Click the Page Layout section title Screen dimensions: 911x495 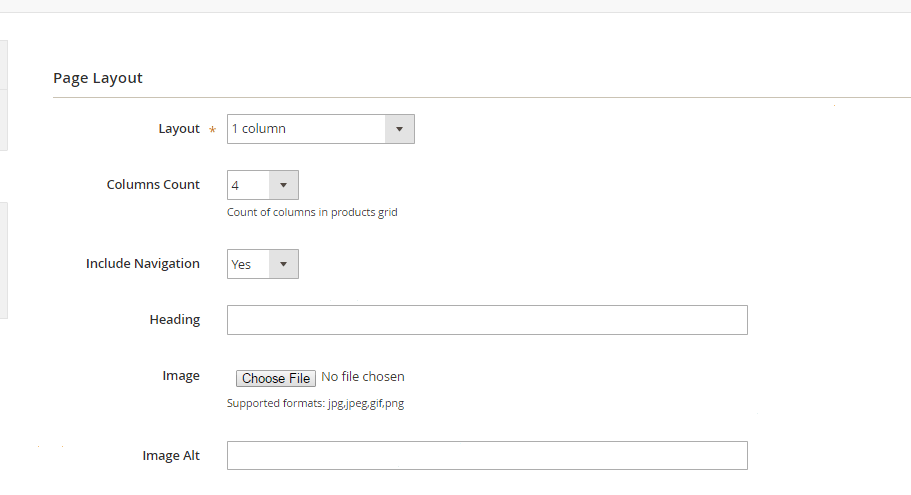point(98,78)
